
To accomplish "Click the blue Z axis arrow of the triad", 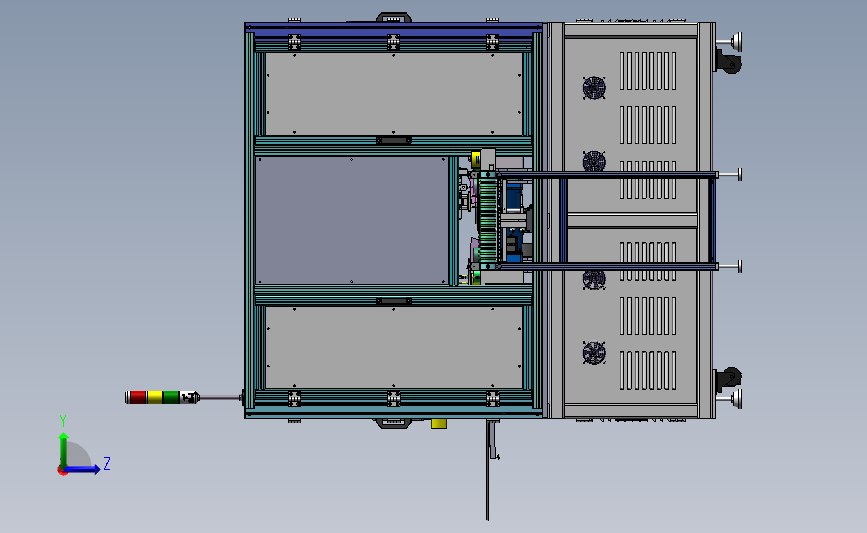I will (x=83, y=469).
